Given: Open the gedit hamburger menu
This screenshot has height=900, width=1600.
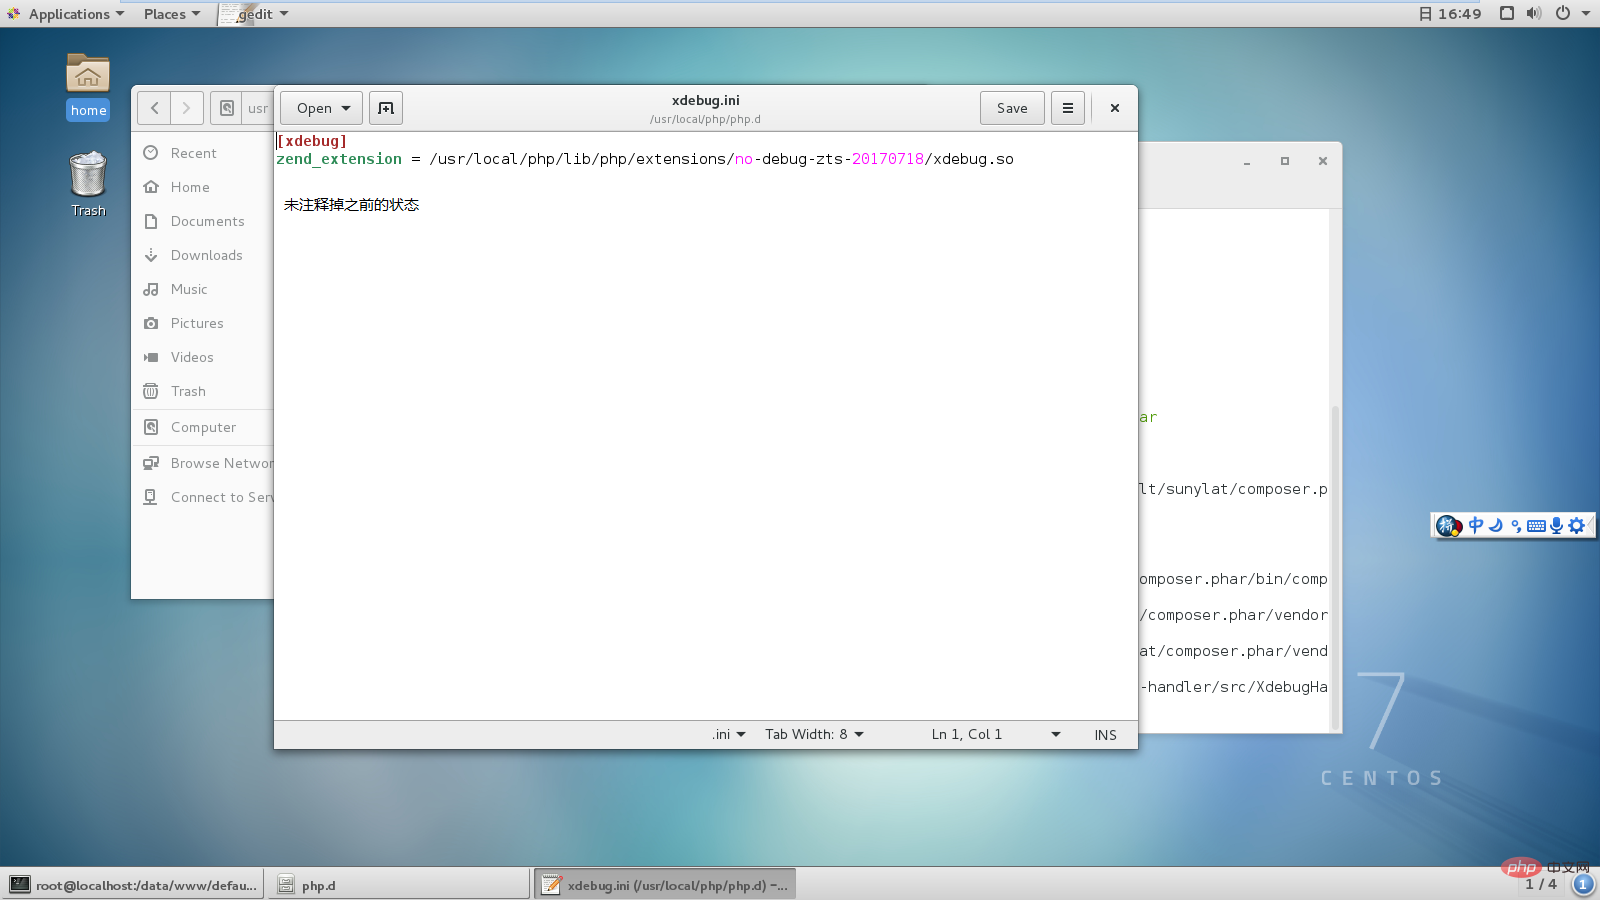Looking at the screenshot, I should pos(1067,108).
